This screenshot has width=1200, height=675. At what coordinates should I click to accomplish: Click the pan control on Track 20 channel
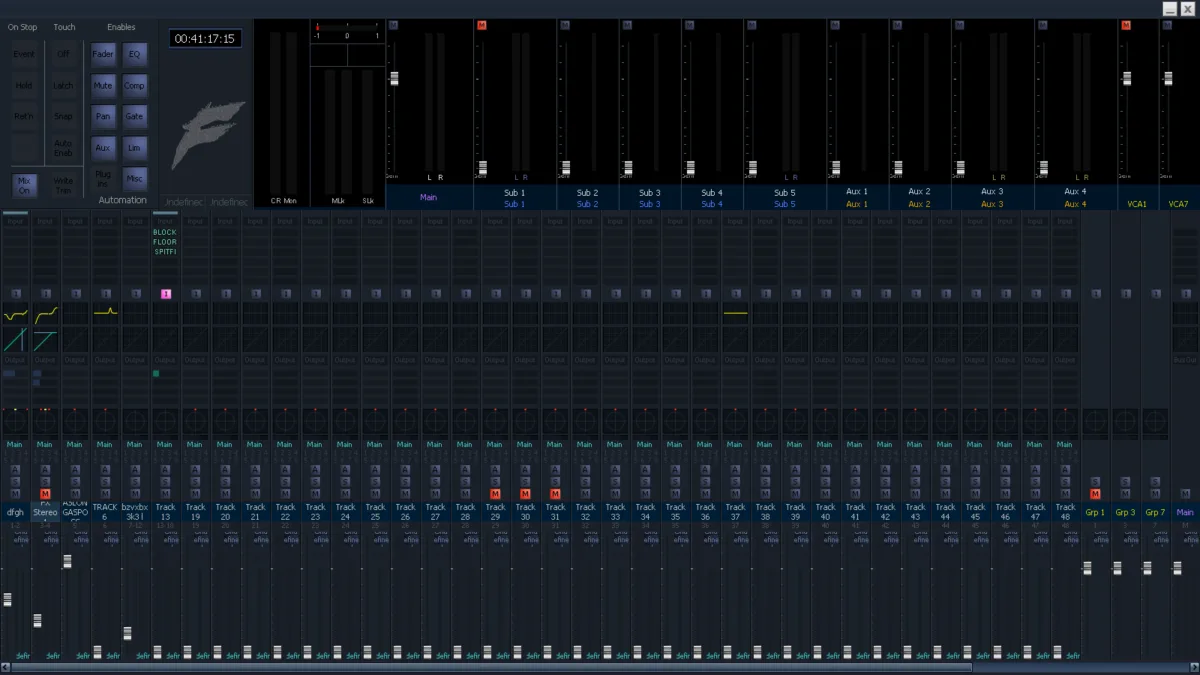click(x=225, y=422)
